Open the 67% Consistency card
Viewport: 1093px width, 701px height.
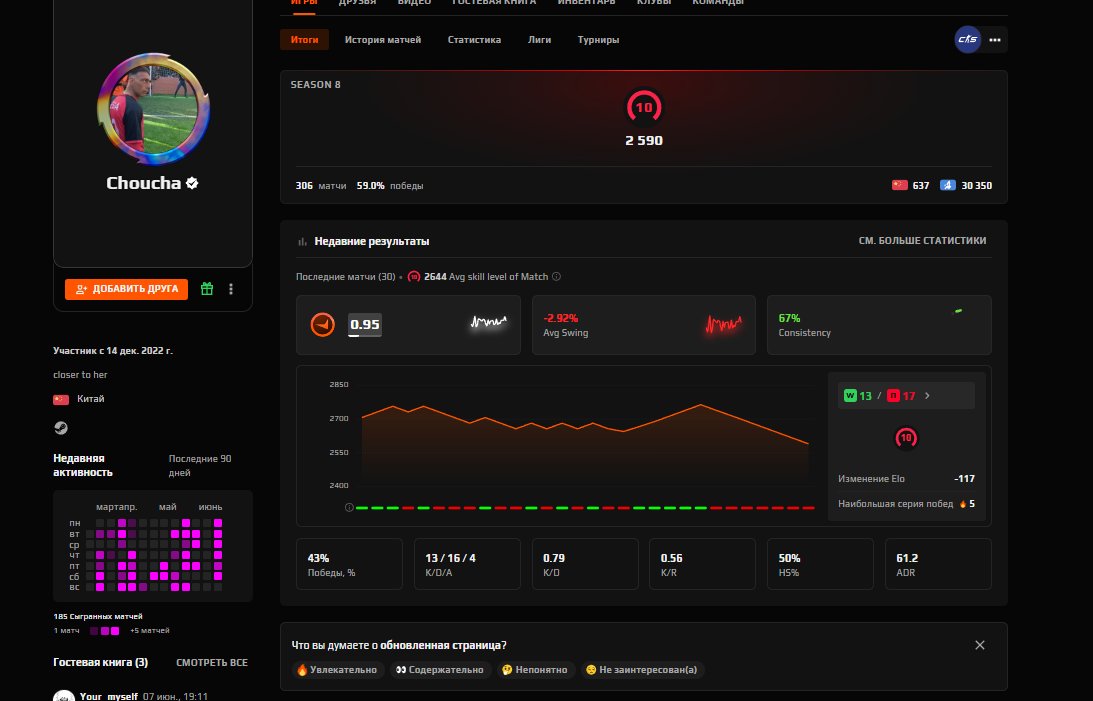[879, 325]
